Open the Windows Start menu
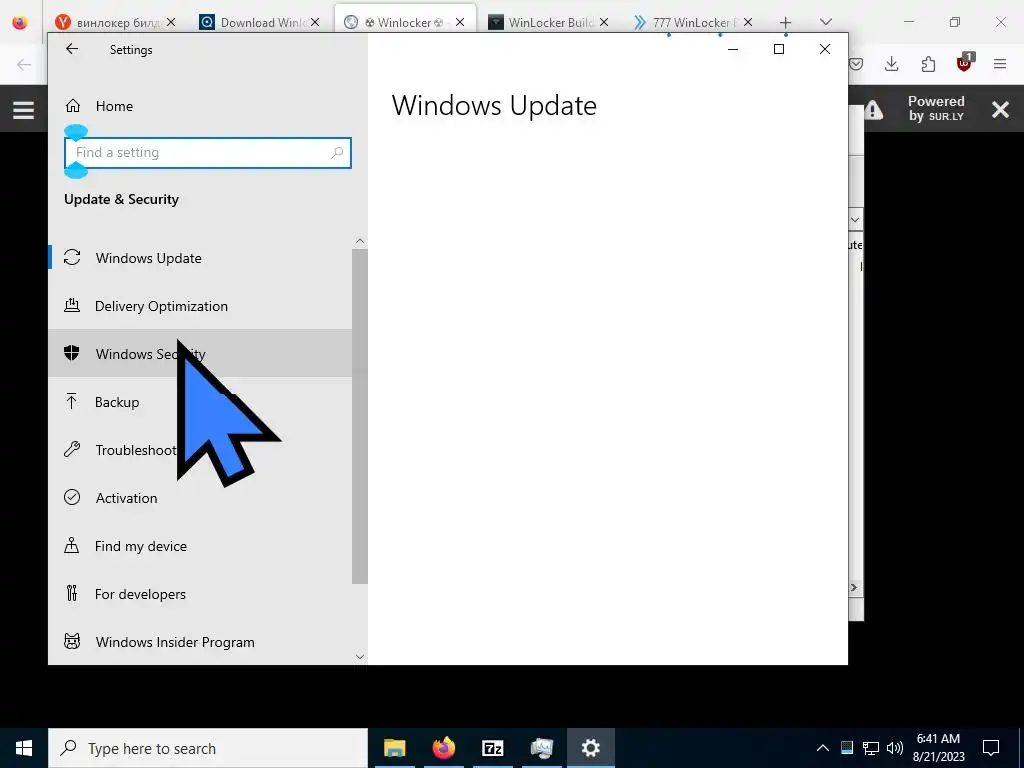This screenshot has width=1024, height=768. (x=24, y=748)
